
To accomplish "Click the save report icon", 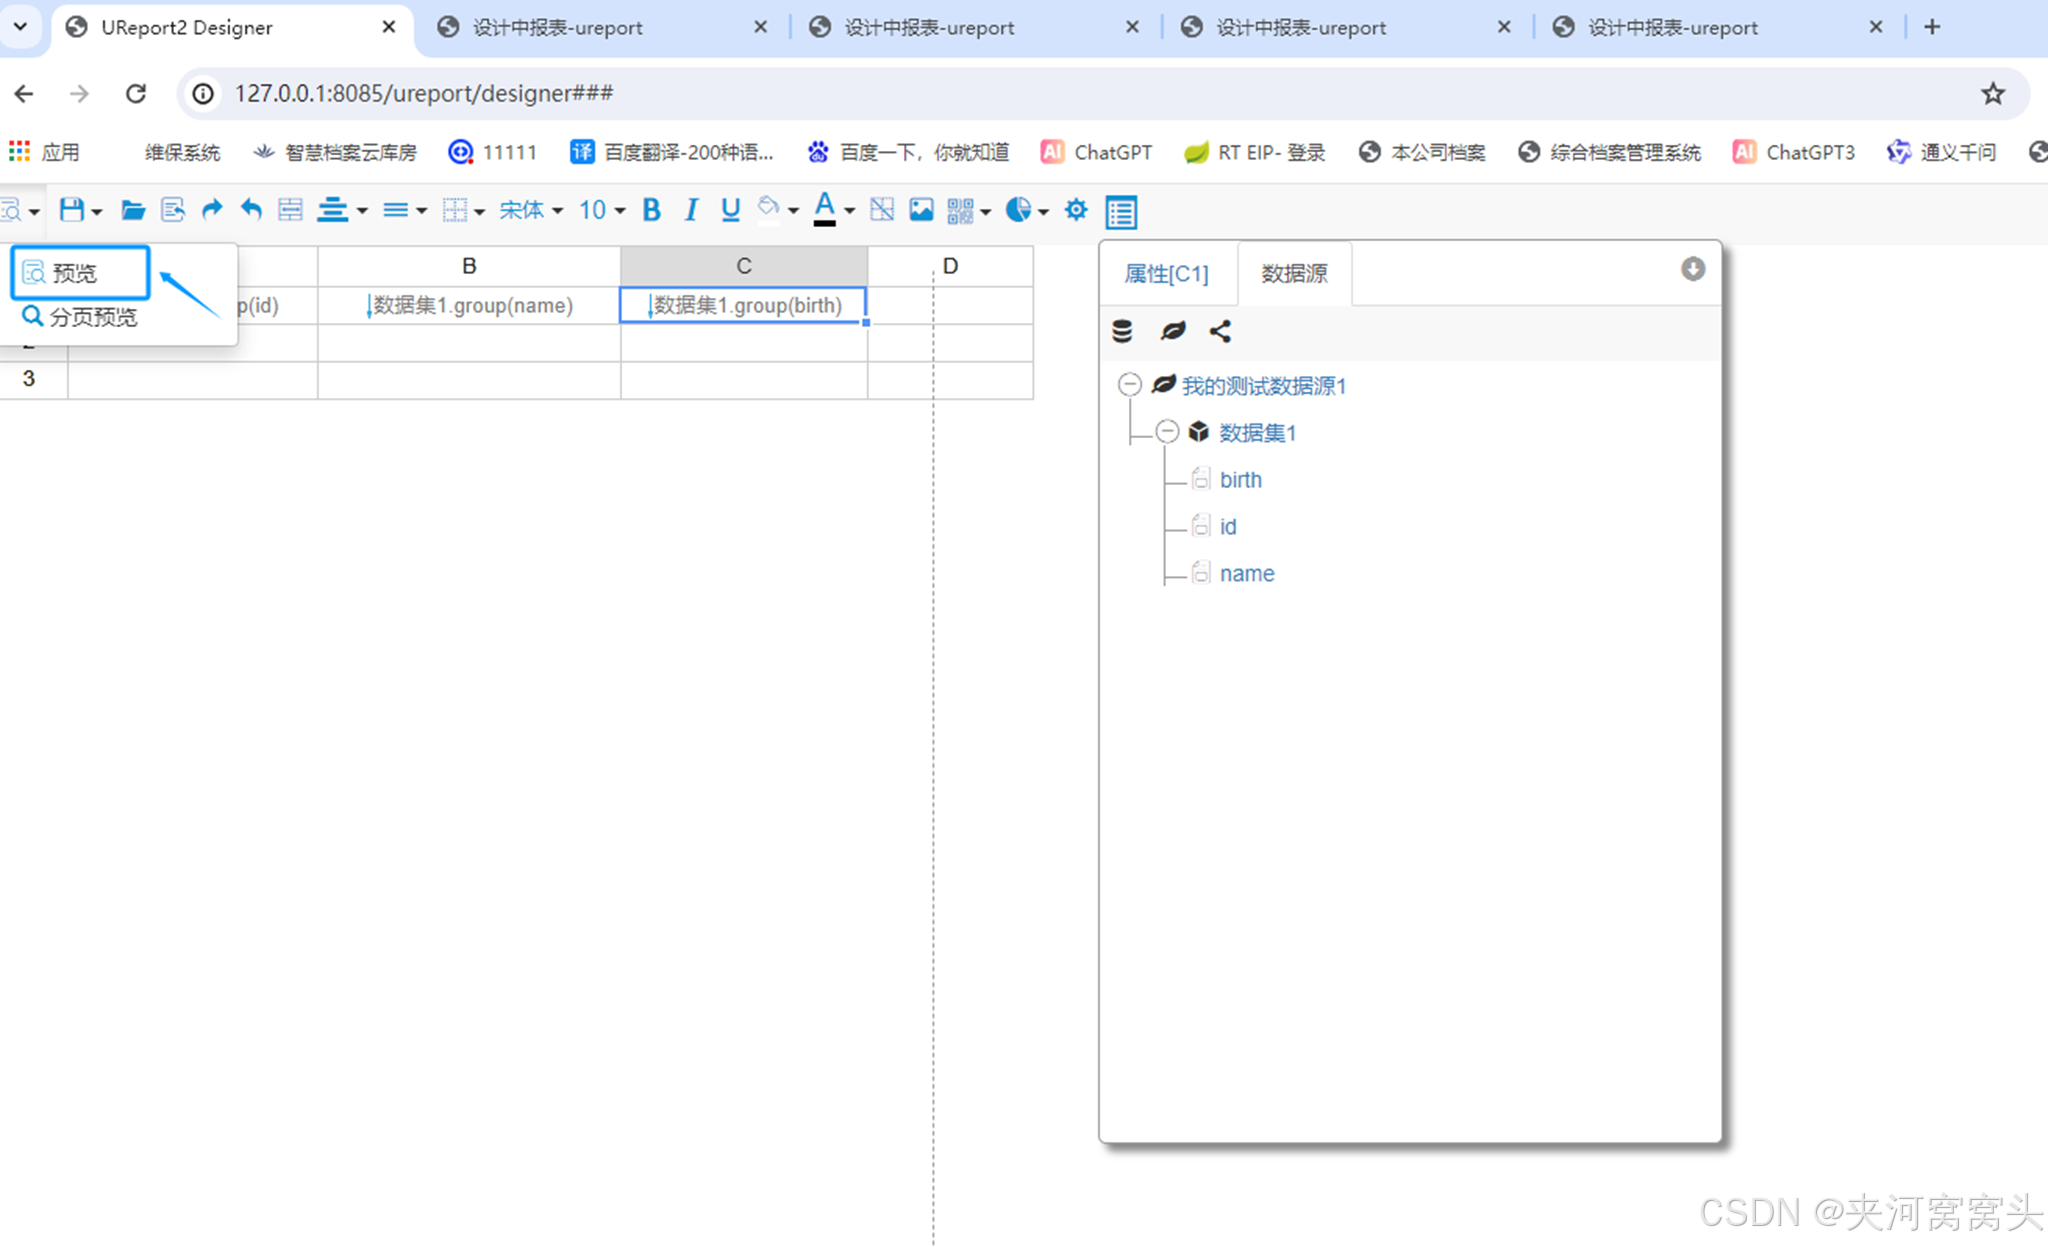I will click(x=71, y=210).
